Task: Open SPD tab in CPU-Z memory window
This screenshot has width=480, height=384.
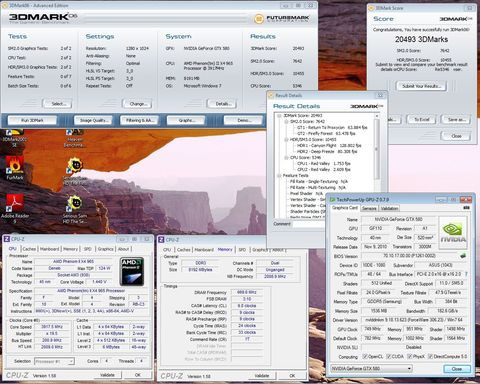Action: [242, 250]
